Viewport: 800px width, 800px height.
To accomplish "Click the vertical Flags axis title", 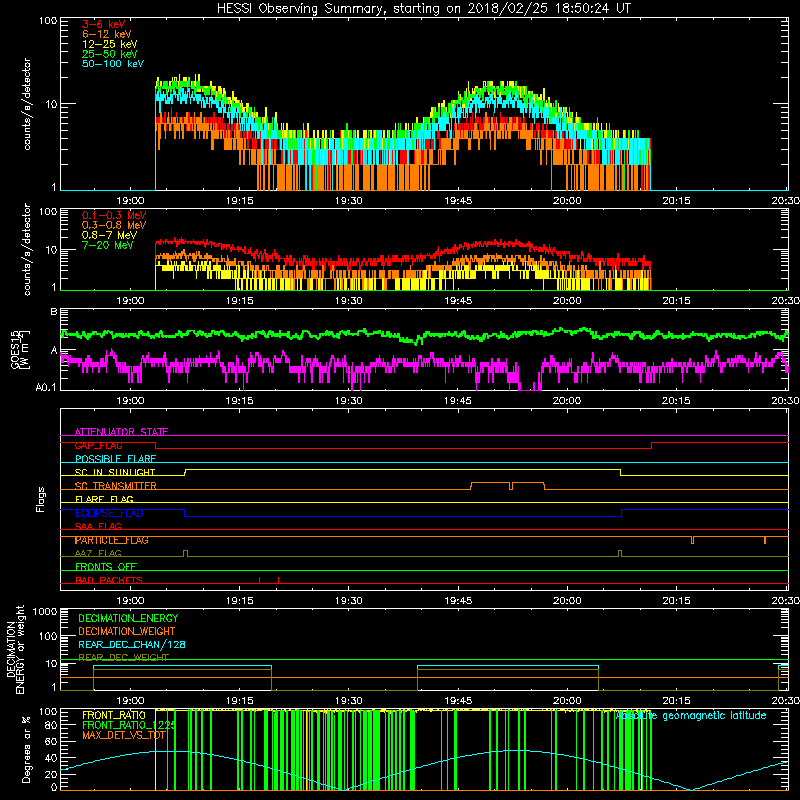I will point(41,499).
